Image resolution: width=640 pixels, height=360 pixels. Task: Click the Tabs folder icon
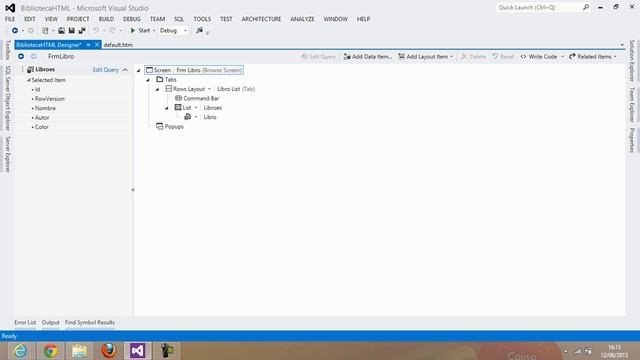160,80
